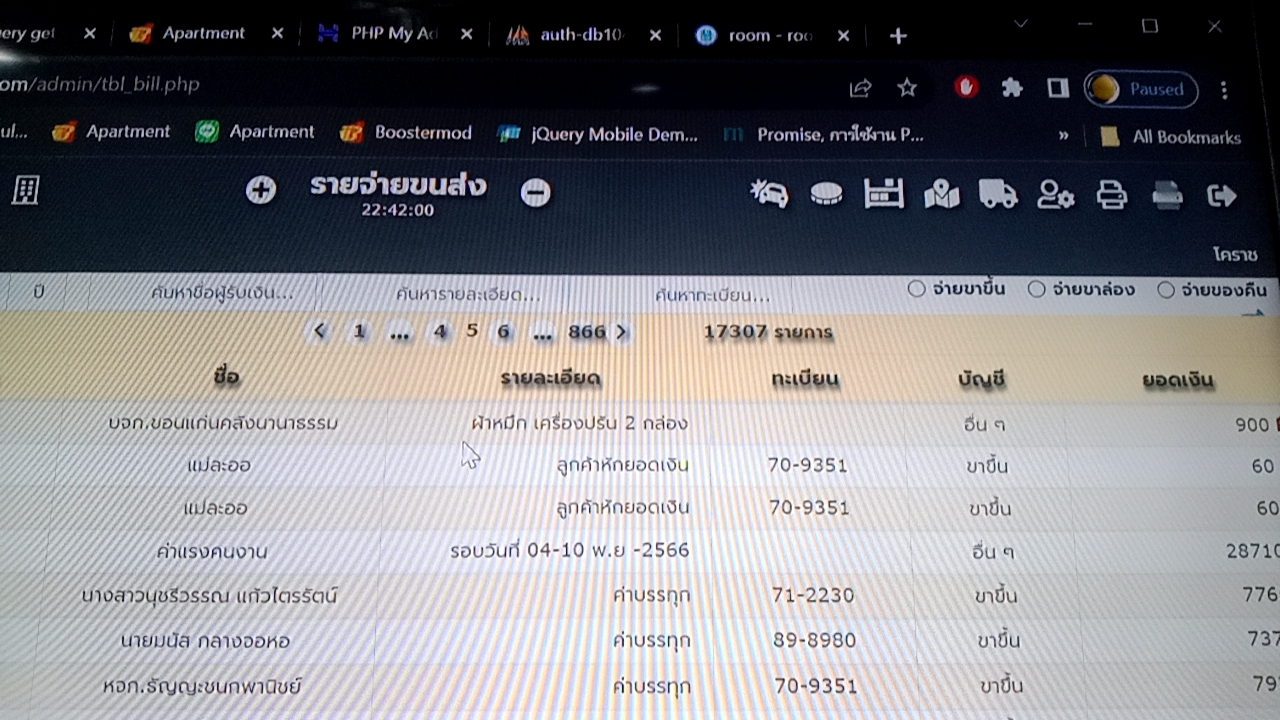The width and height of the screenshot is (1280, 720).
Task: Expand hidden bookmarks with double chevron
Action: tap(1062, 136)
